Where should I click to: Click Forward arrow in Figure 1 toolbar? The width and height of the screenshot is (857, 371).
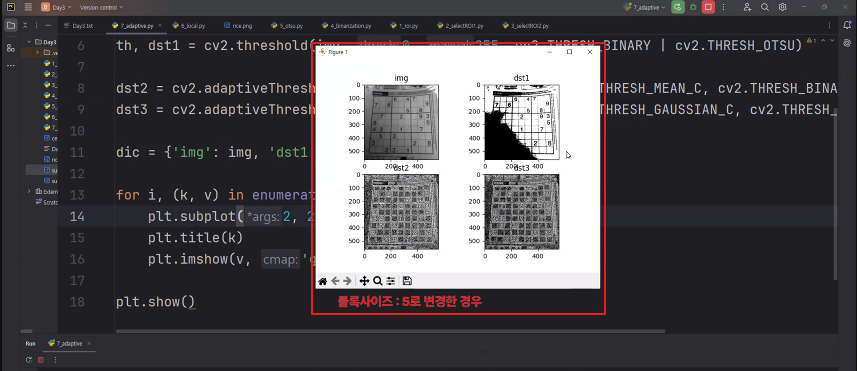[347, 281]
